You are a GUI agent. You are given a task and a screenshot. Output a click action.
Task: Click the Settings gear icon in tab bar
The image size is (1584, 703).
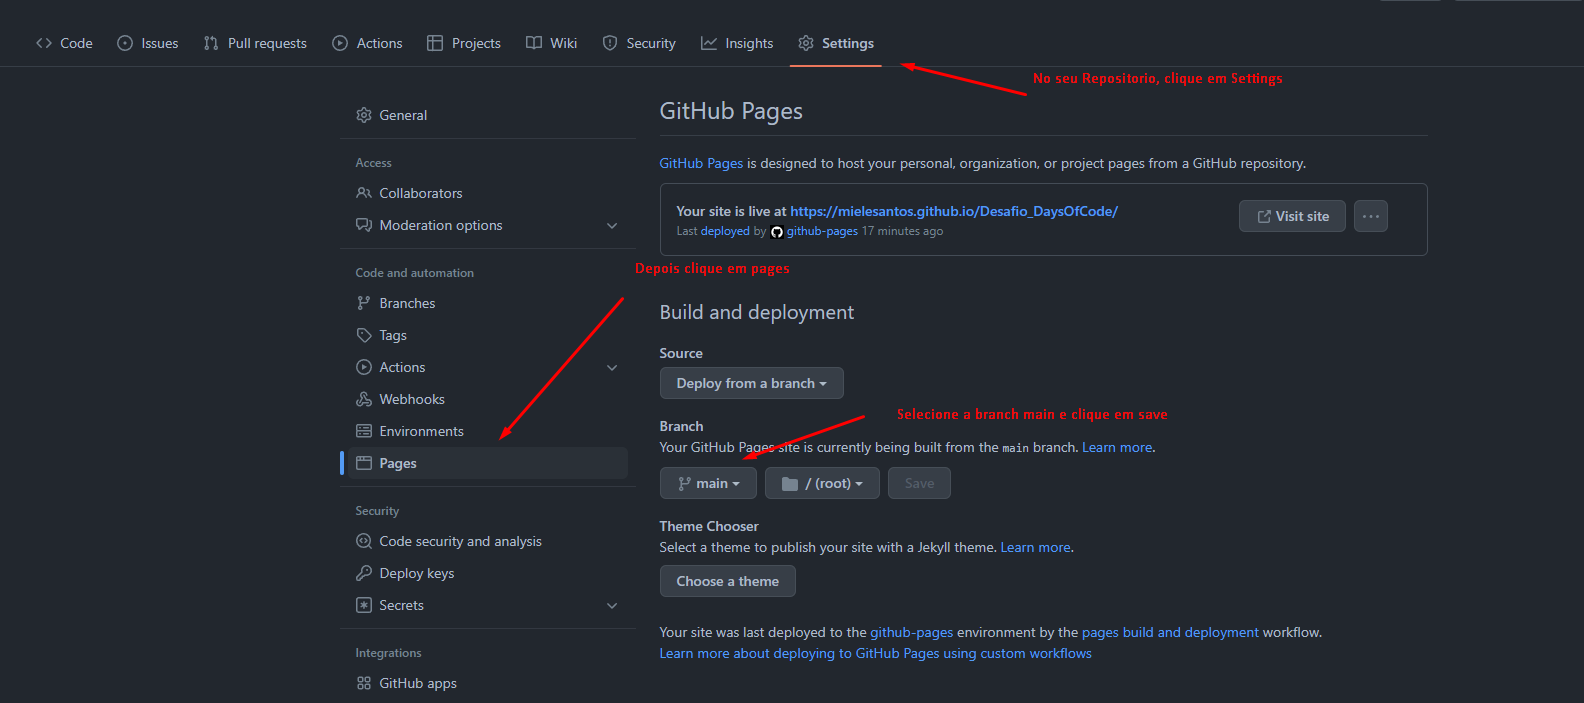(x=806, y=43)
